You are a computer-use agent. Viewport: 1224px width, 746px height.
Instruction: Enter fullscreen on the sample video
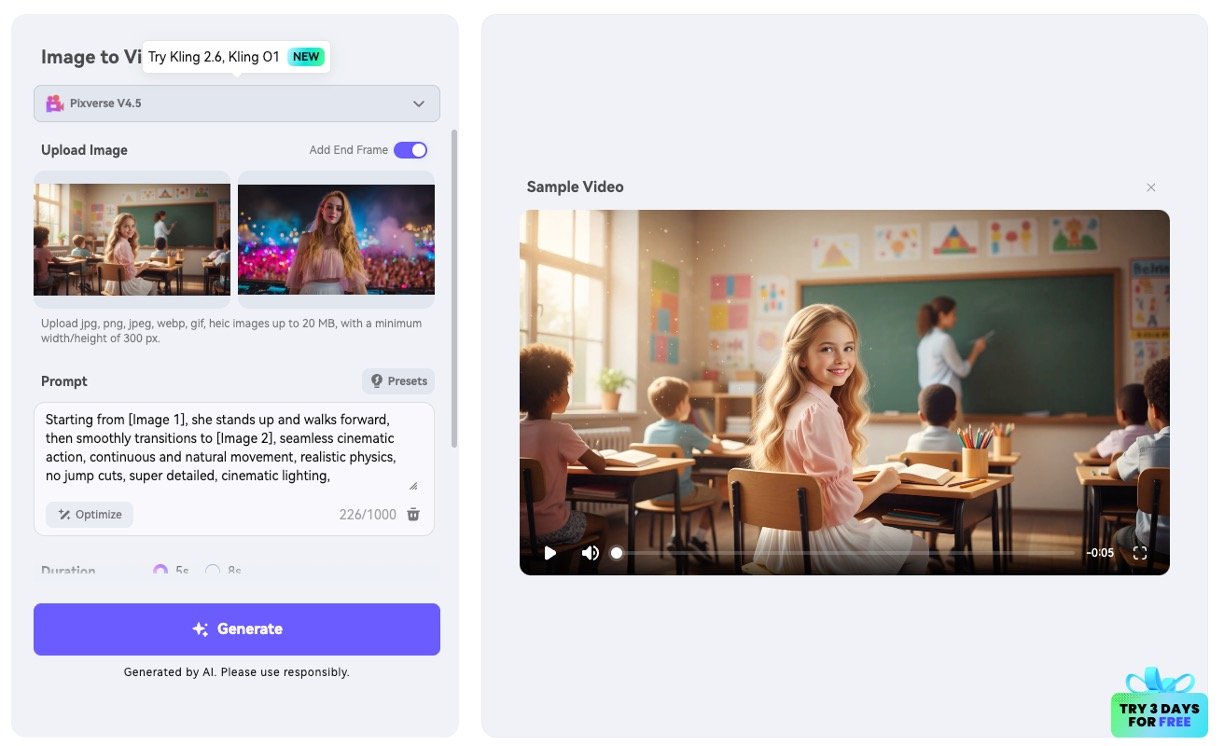click(1140, 552)
